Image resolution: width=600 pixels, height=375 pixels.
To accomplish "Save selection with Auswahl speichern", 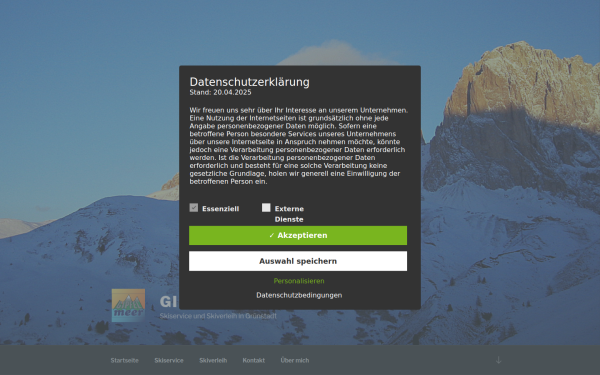I will [298, 261].
